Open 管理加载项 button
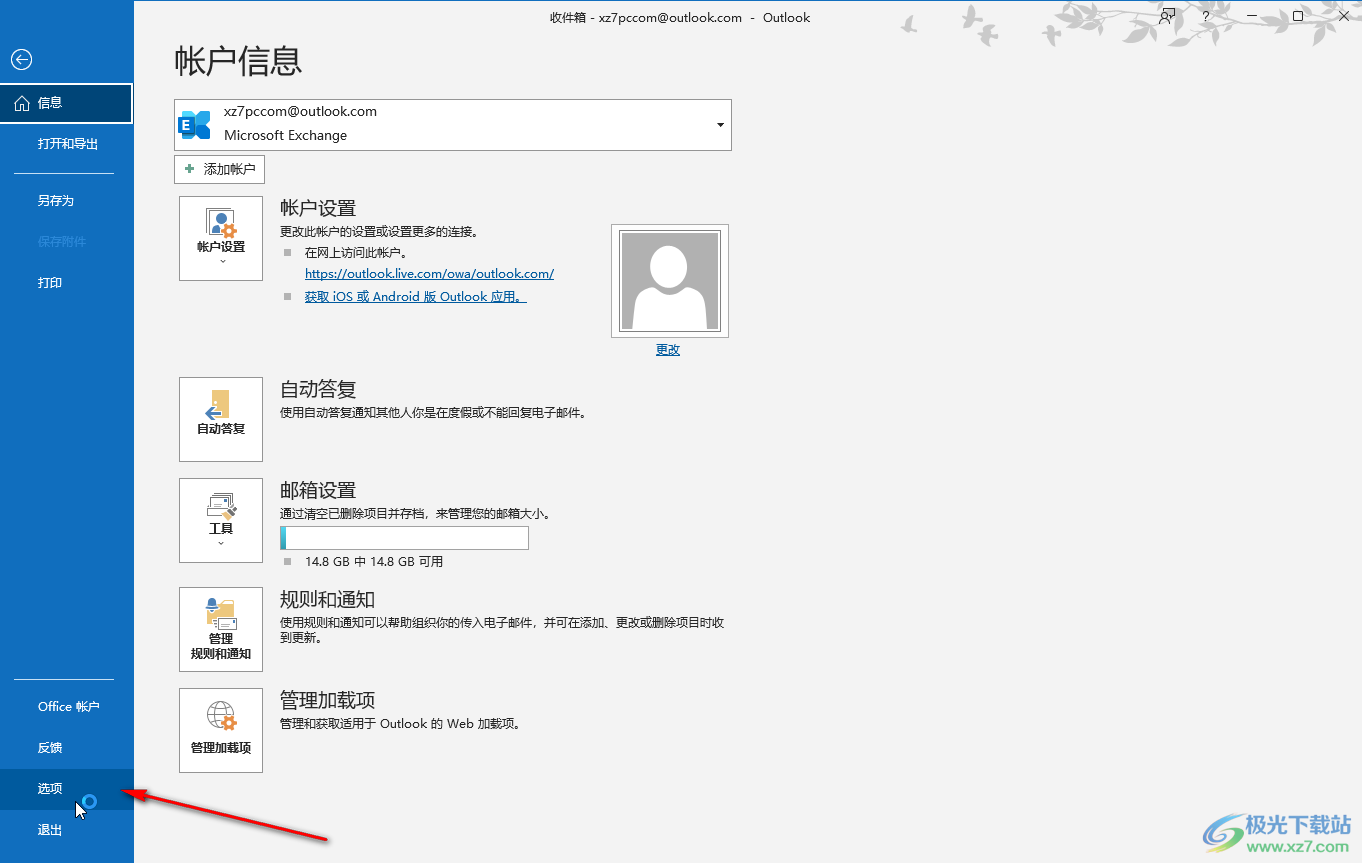 221,730
